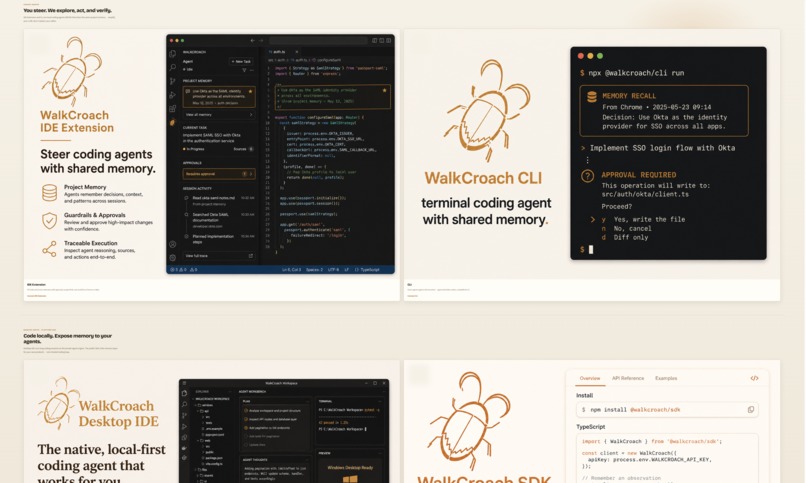Click the Windows Desktop Ready preview thumbnail
This screenshot has width=806, height=483.
[x=350, y=473]
